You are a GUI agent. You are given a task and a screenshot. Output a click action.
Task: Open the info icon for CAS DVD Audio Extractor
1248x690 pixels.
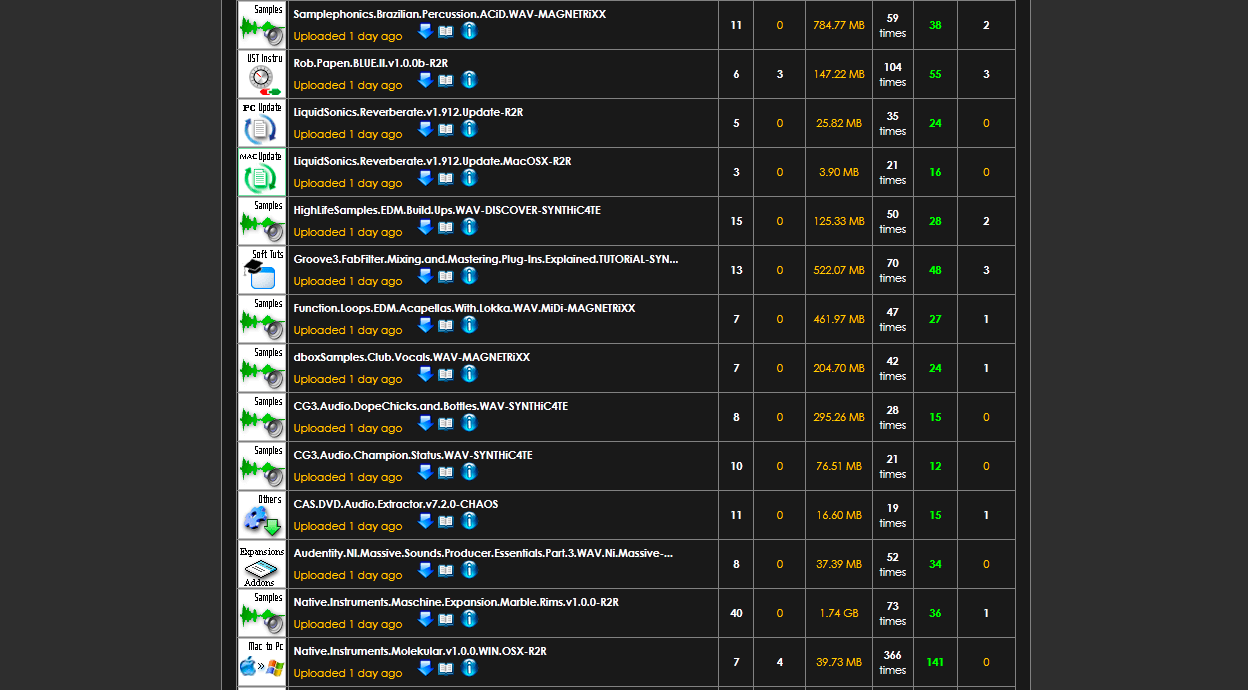point(469,521)
